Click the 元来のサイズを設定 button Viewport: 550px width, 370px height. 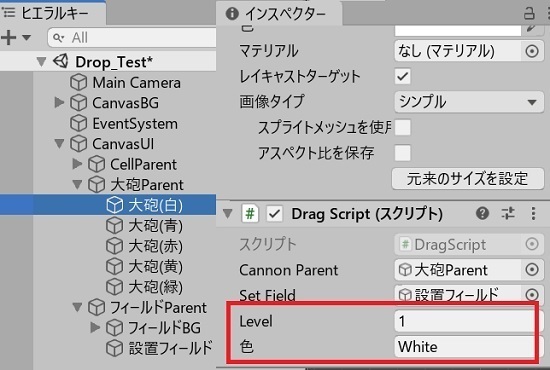point(468,179)
